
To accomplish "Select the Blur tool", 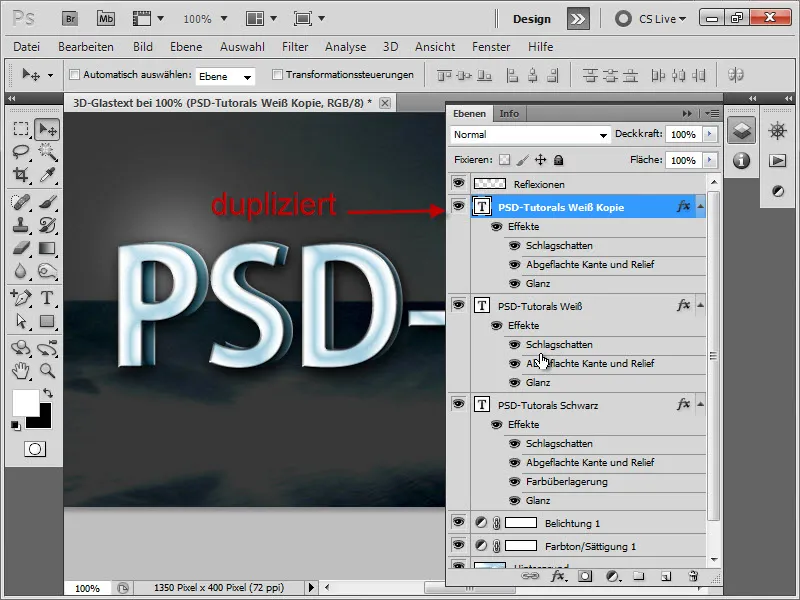I will (20, 271).
